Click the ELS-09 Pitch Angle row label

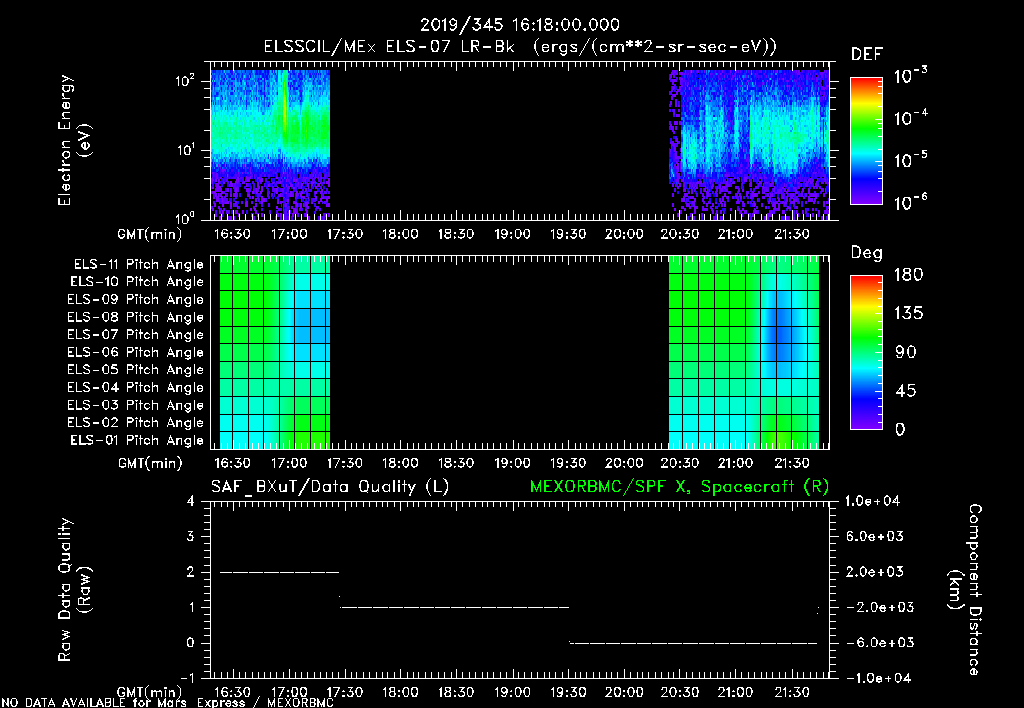click(136, 300)
